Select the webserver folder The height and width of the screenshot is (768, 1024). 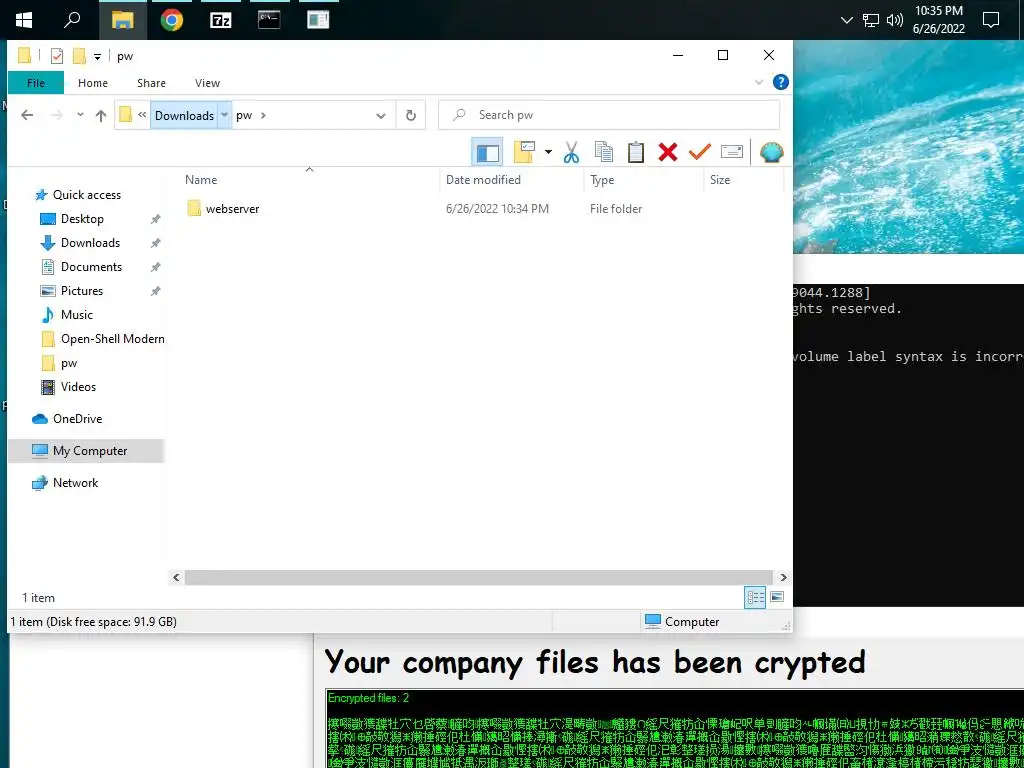click(223, 209)
